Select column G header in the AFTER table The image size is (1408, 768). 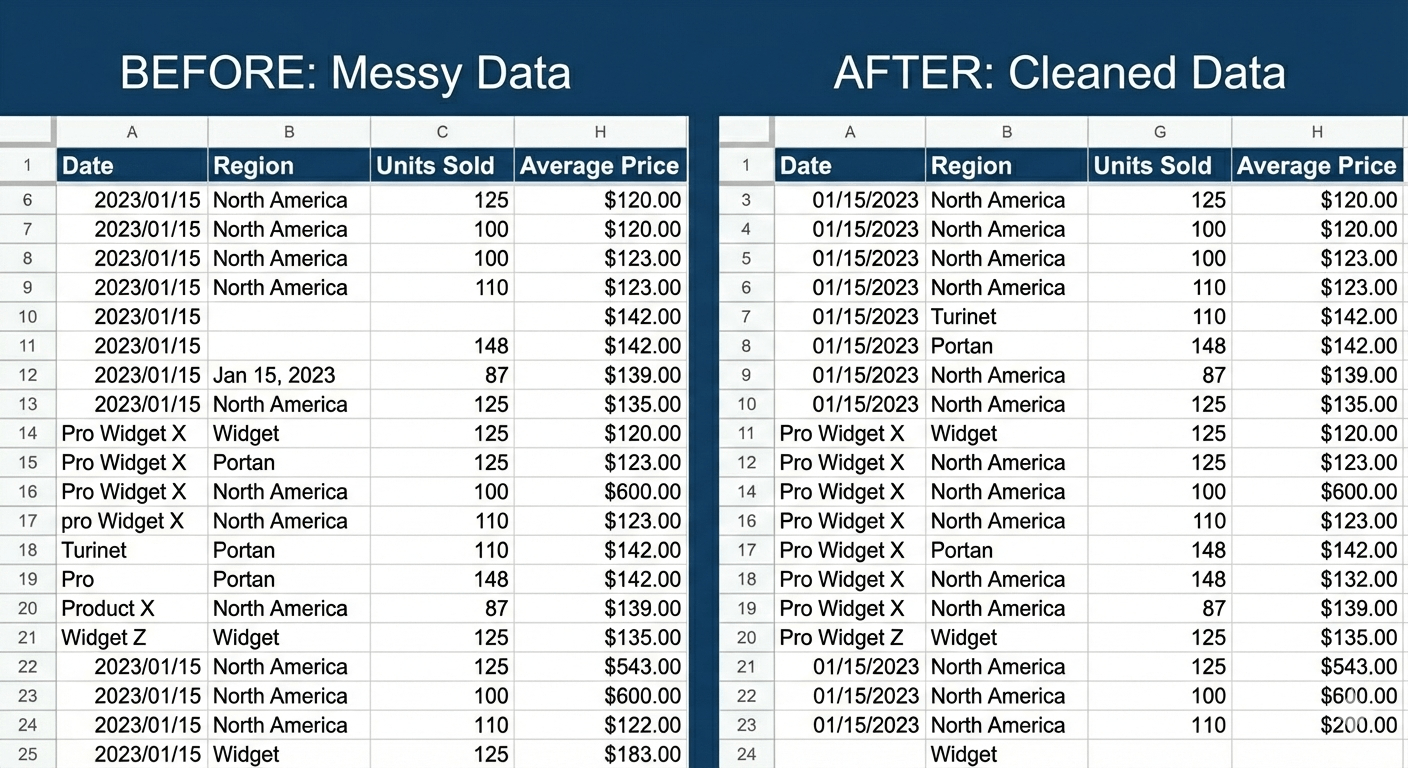point(1158,131)
